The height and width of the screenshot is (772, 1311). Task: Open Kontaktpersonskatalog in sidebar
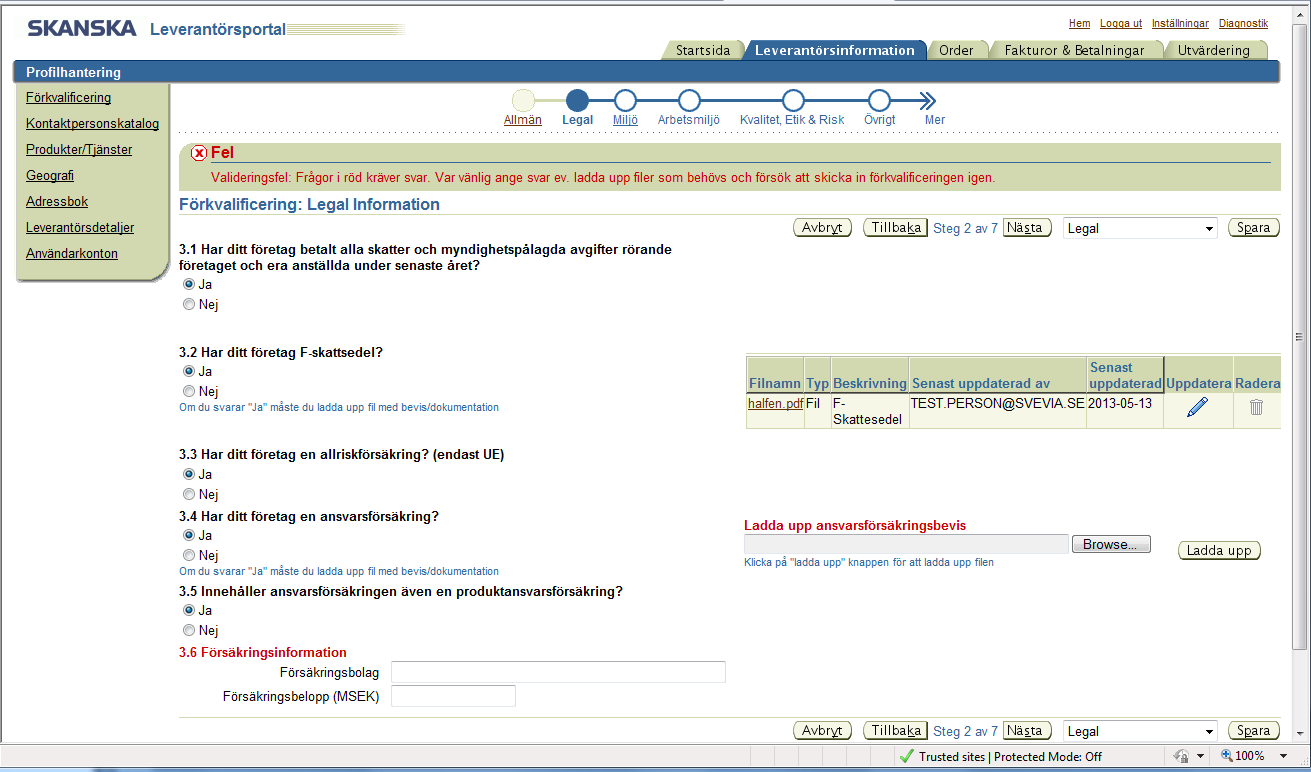click(x=92, y=124)
